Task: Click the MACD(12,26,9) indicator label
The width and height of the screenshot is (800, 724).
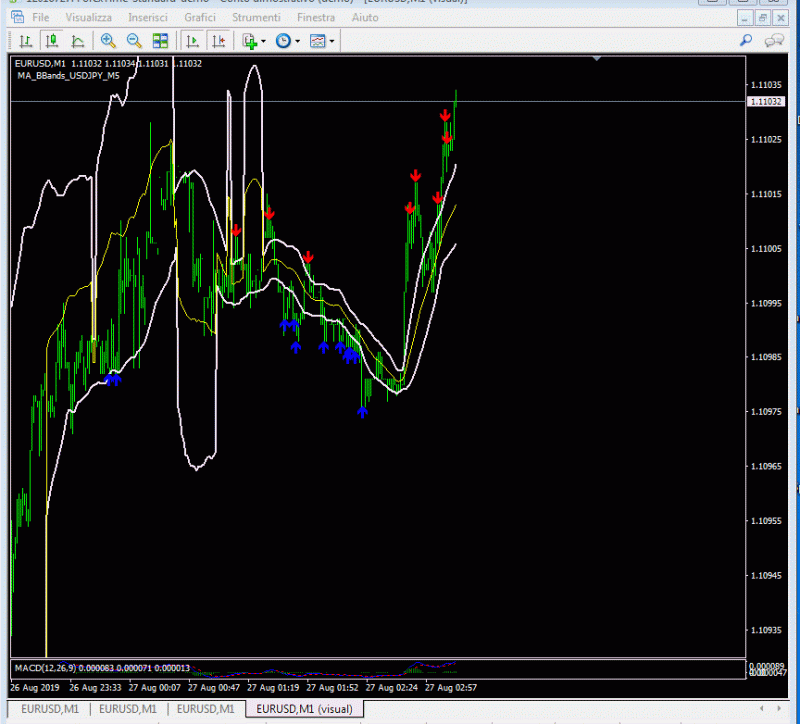Action: (45, 668)
